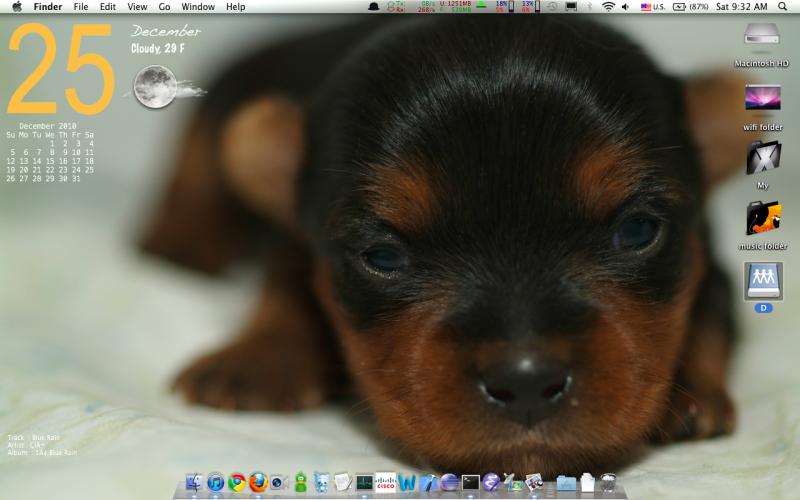Image resolution: width=800 pixels, height=500 pixels.
Task: Open the display mirroring menu icon
Action: tap(571, 7)
